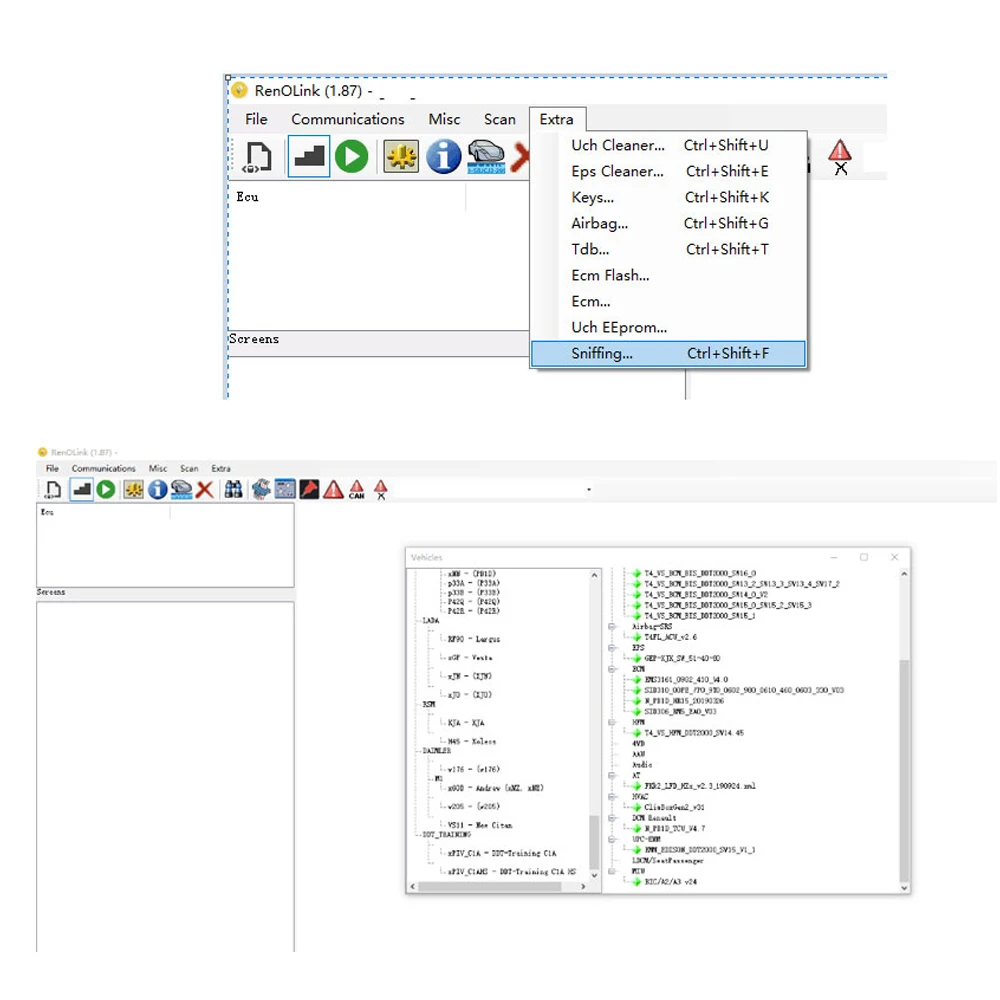Collapse the MIW node
Screen dimensions: 1000x1000
[x=612, y=871]
